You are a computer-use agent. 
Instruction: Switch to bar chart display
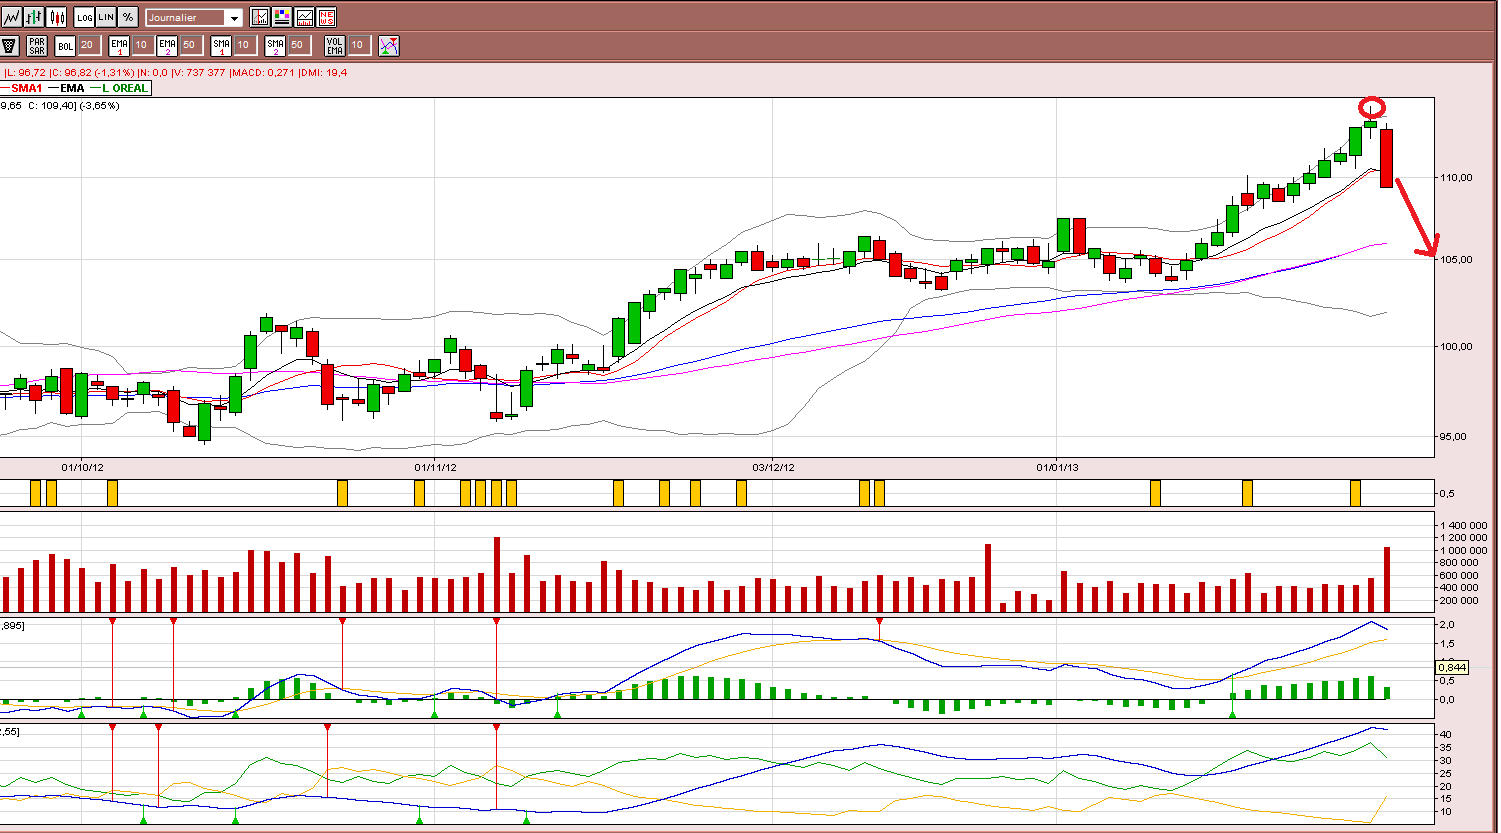click(35, 17)
